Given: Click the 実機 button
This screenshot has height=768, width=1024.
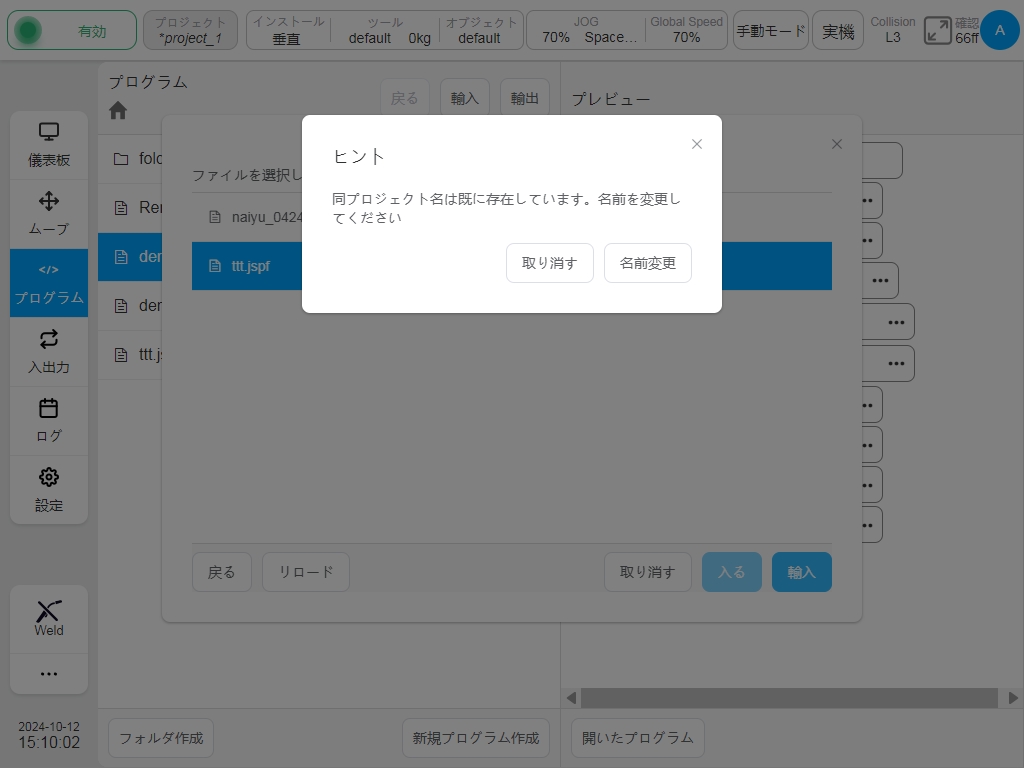Looking at the screenshot, I should tap(838, 31).
